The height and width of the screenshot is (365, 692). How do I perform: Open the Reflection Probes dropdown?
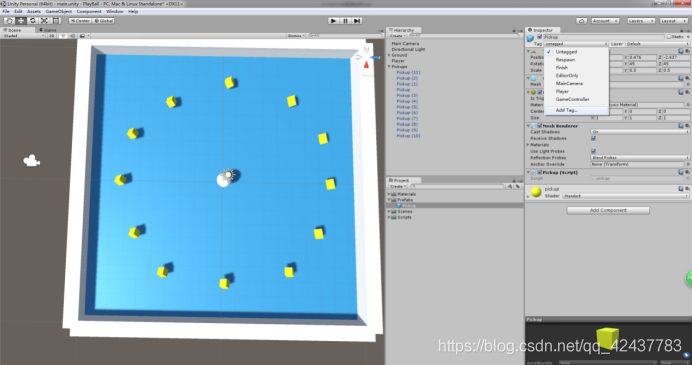(x=640, y=158)
